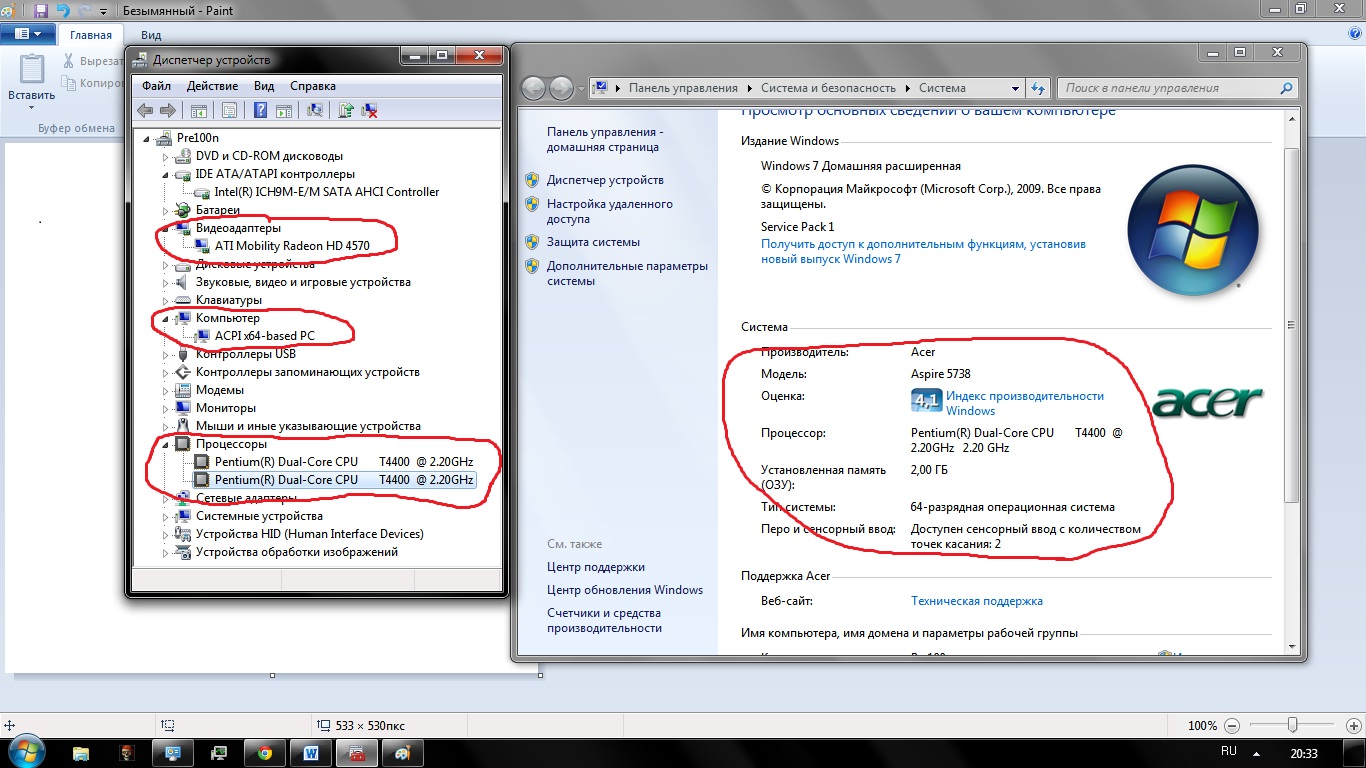Expand the Модемы node
Viewport: 1366px width, 768px height.
pyautogui.click(x=166, y=390)
